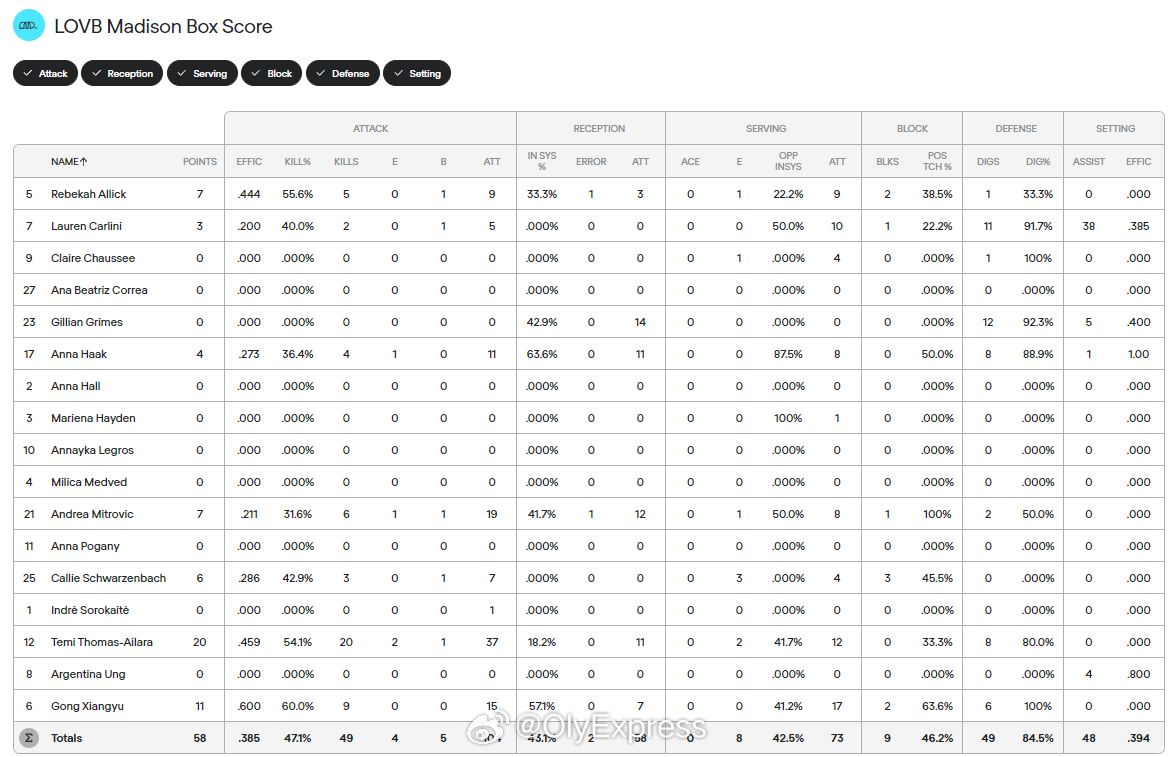Toggle the Block filter chip

tap(272, 74)
